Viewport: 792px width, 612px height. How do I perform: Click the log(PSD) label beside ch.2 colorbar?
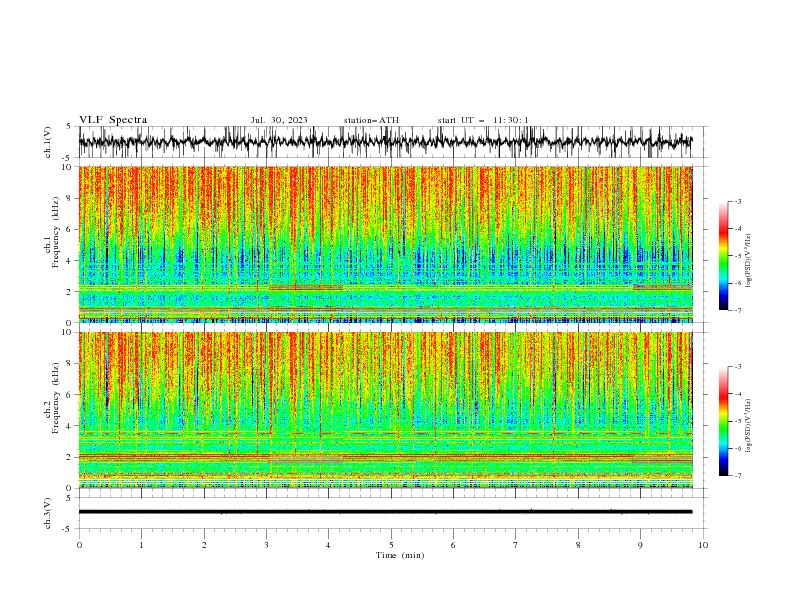pos(748,426)
